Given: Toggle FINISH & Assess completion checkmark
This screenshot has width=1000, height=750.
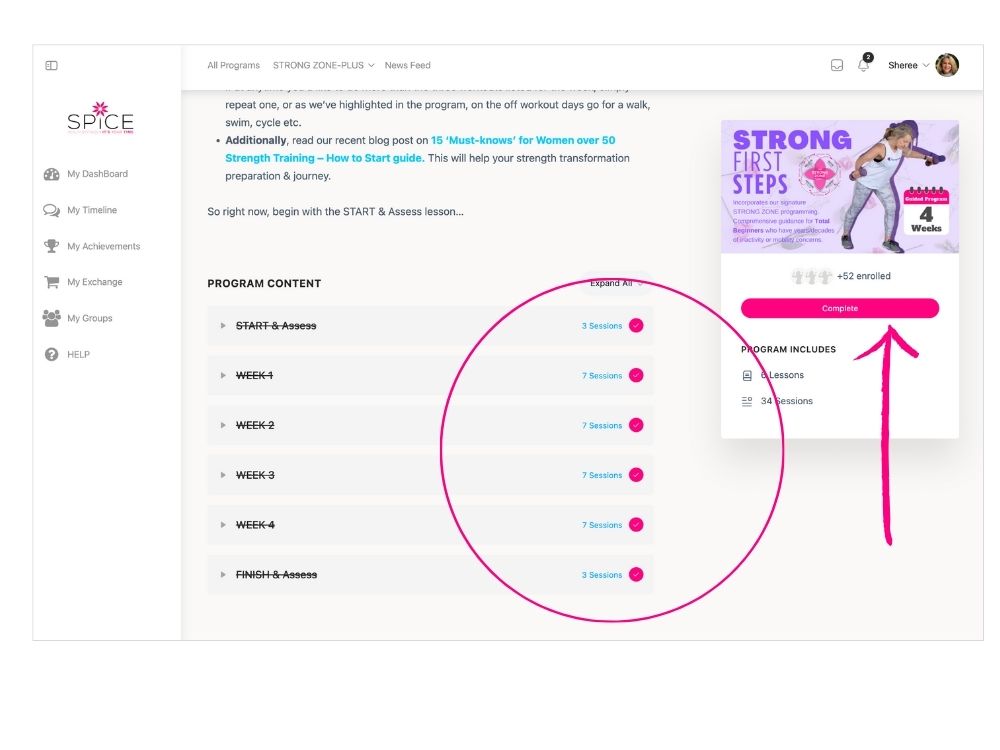Looking at the screenshot, I should [x=636, y=575].
